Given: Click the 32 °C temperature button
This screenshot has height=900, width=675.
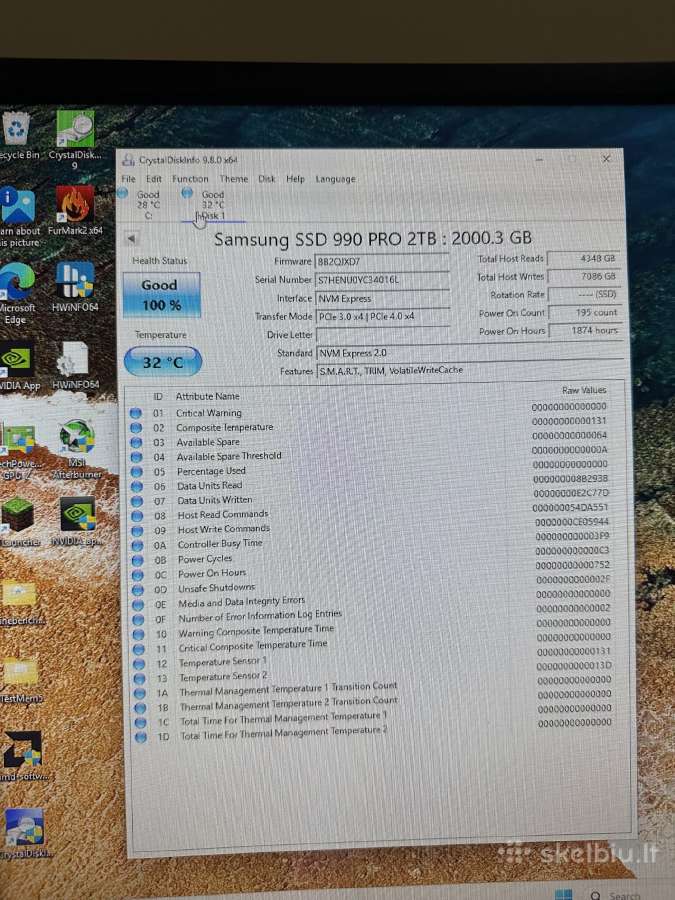Looking at the screenshot, I should point(163,362).
